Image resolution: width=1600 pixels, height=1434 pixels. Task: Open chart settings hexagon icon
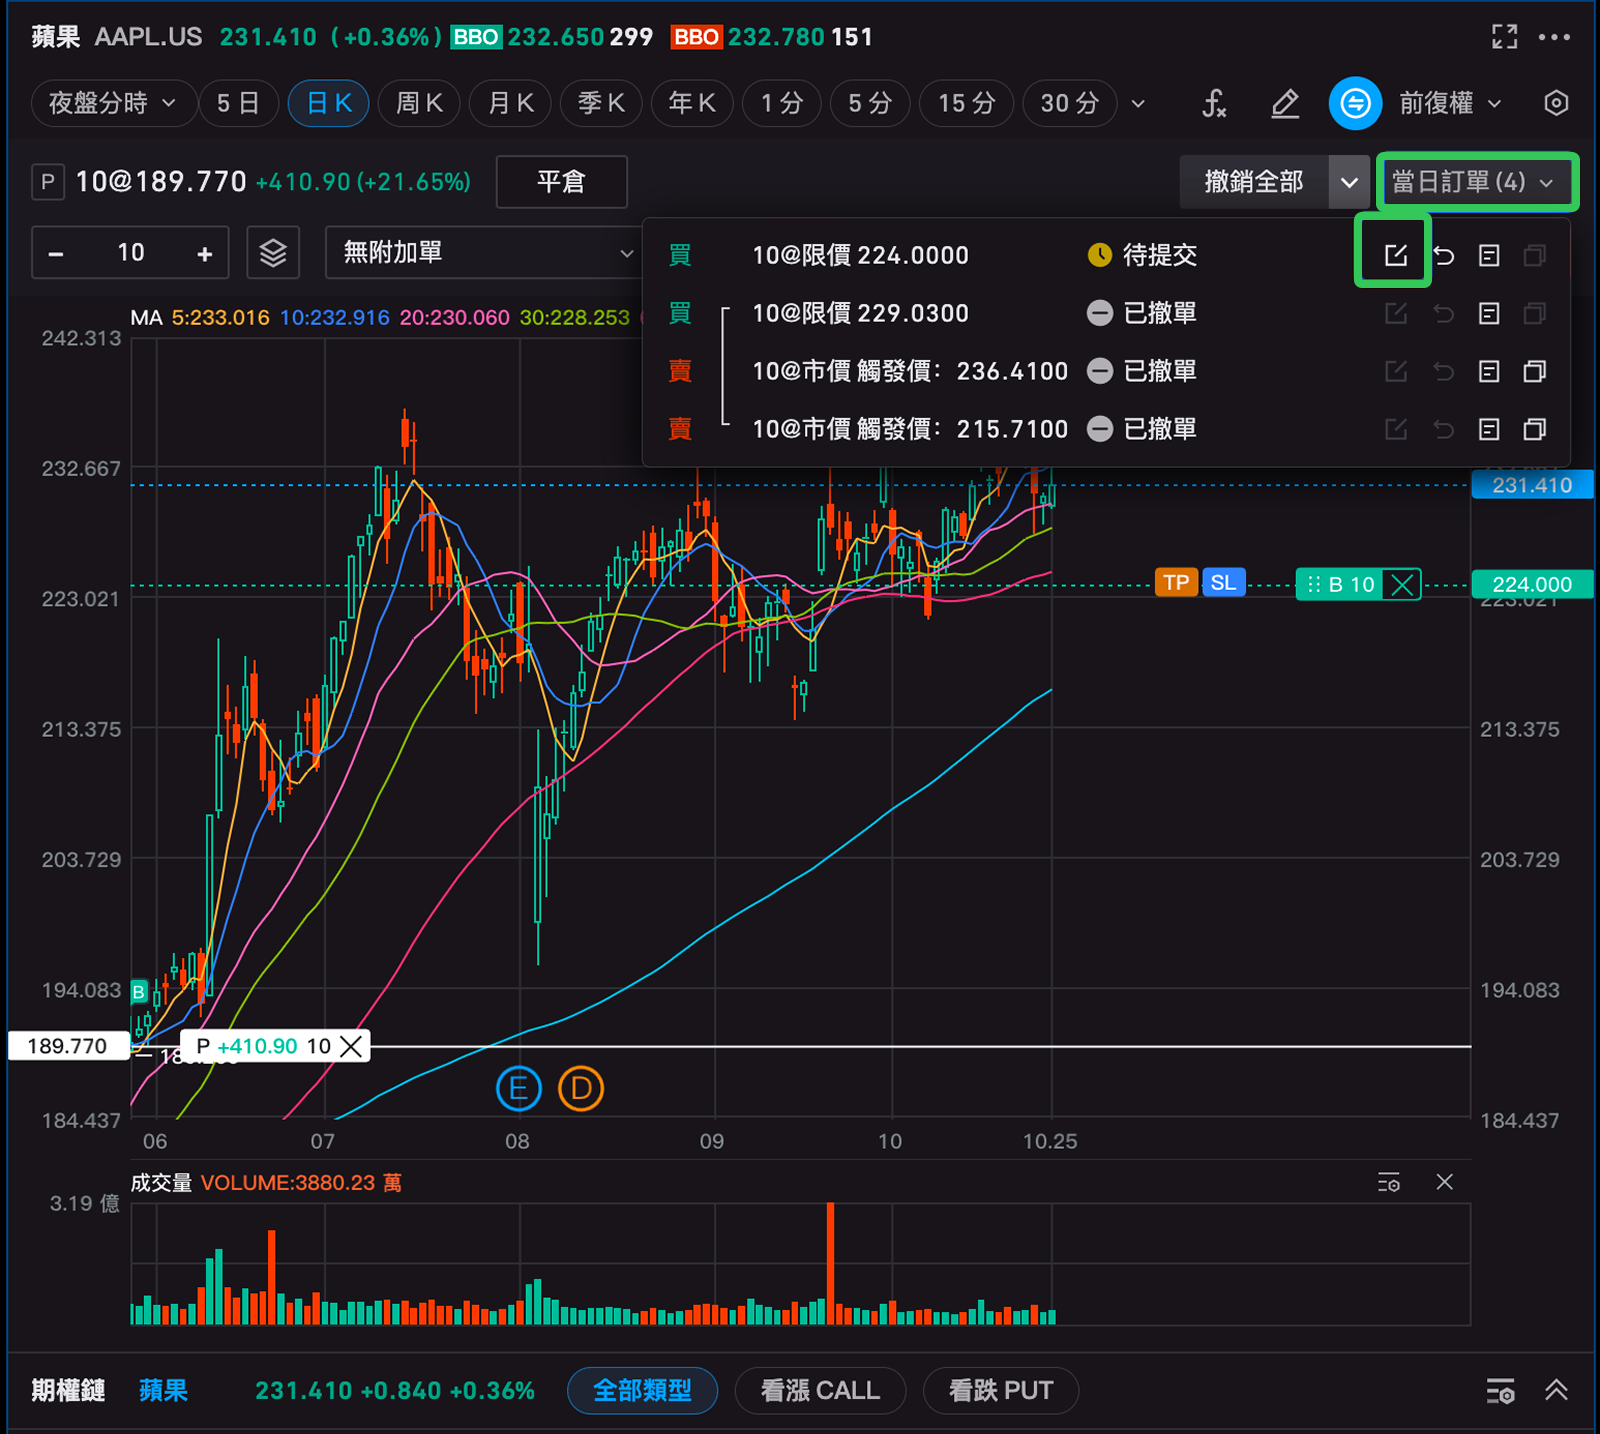[1556, 103]
